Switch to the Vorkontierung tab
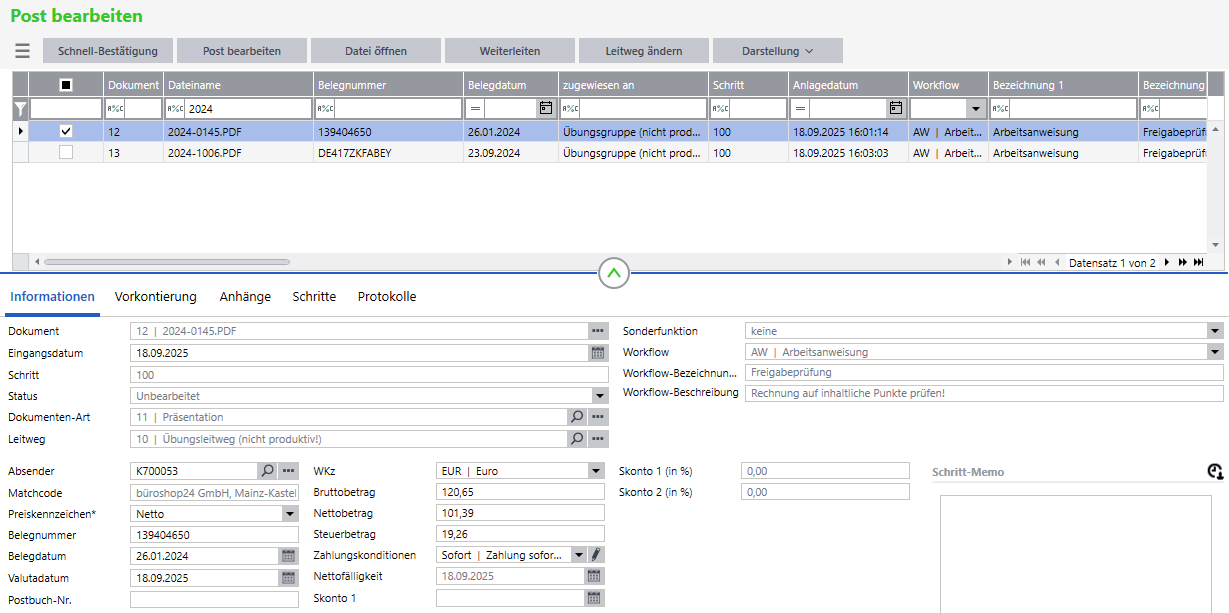Screen dimensions: 1229x613 [155, 297]
